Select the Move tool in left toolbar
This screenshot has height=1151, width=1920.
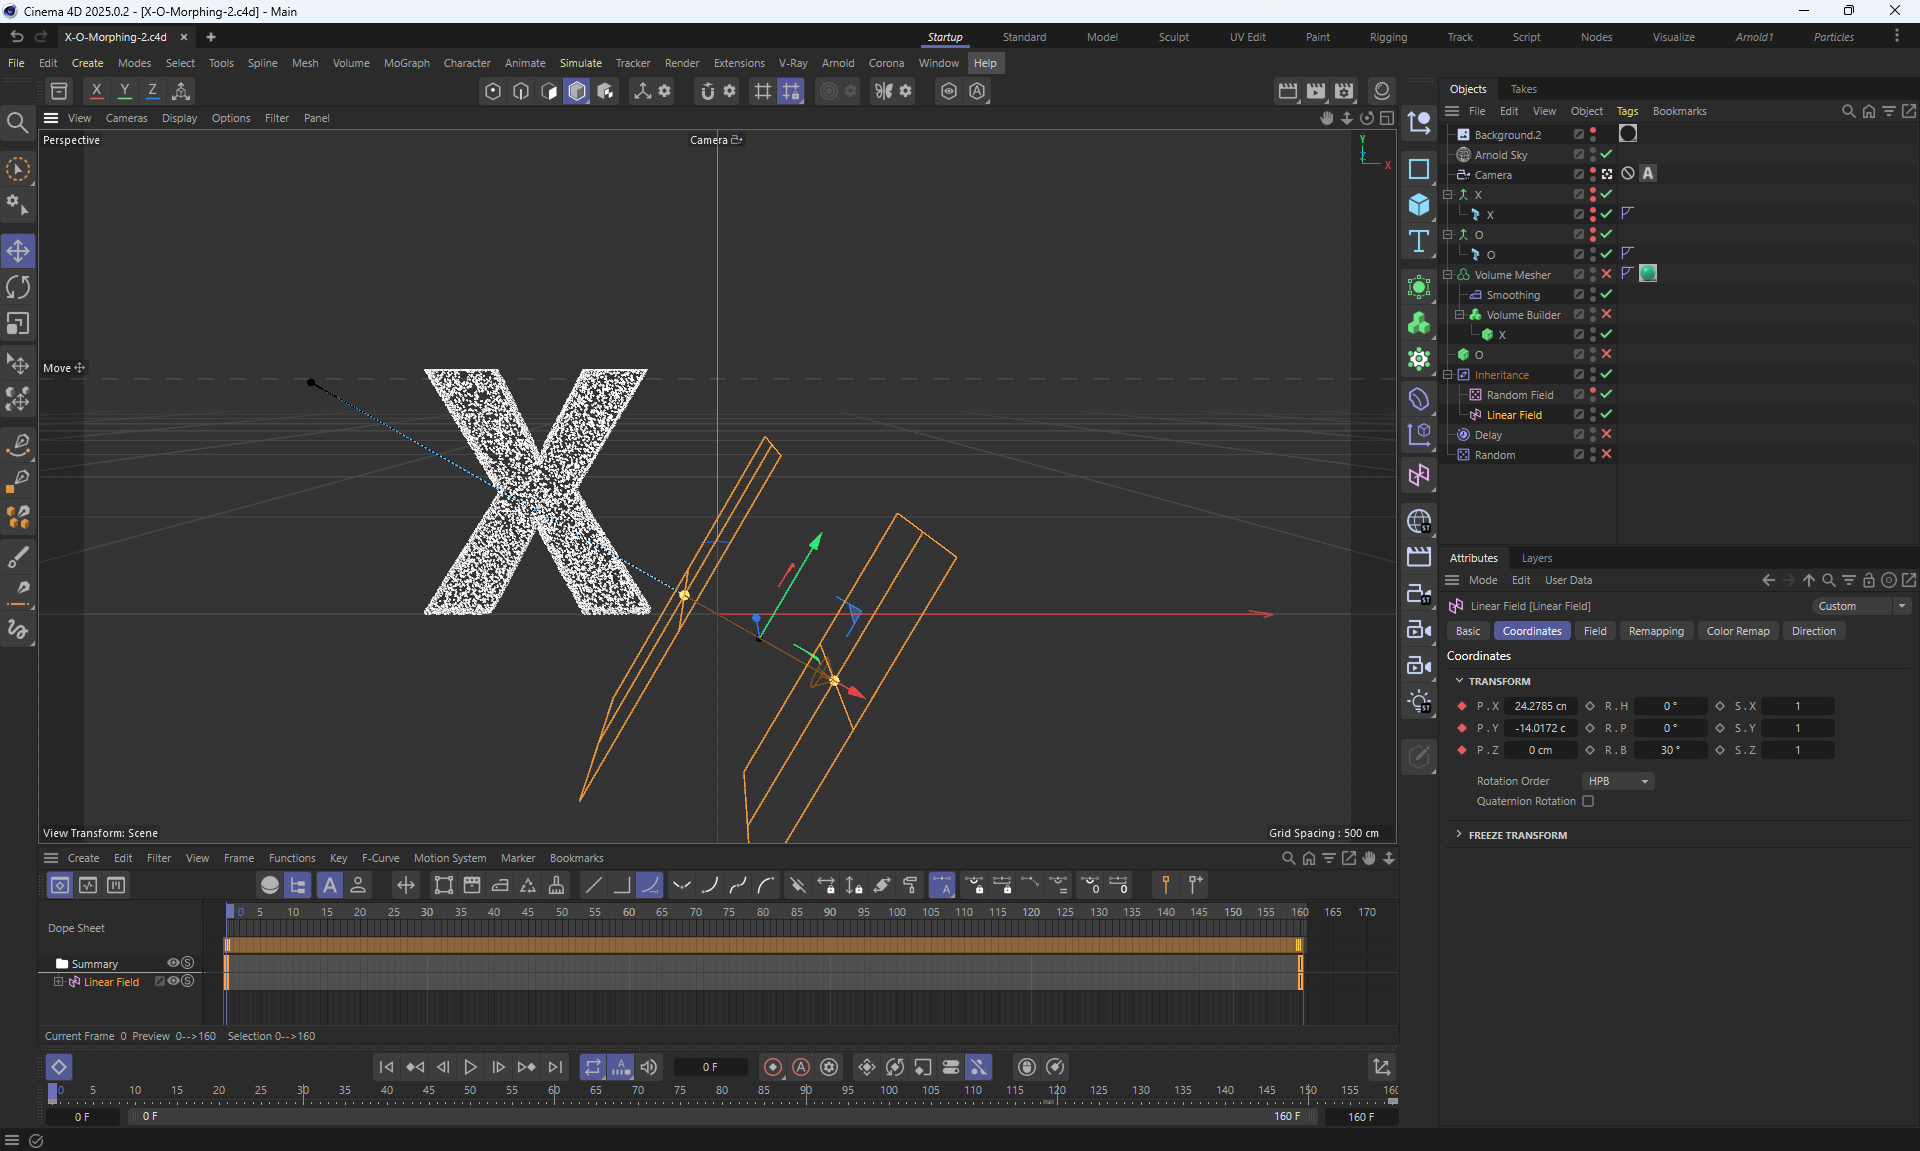18,250
